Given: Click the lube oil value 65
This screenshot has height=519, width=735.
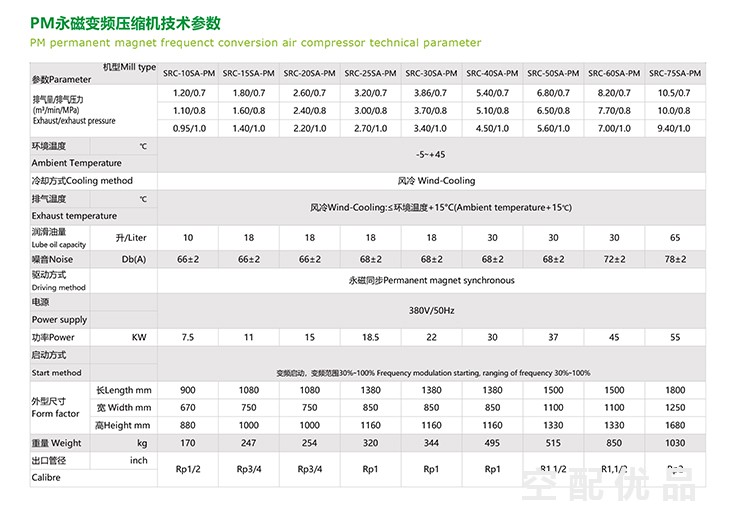Looking at the screenshot, I should pyautogui.click(x=675, y=238).
